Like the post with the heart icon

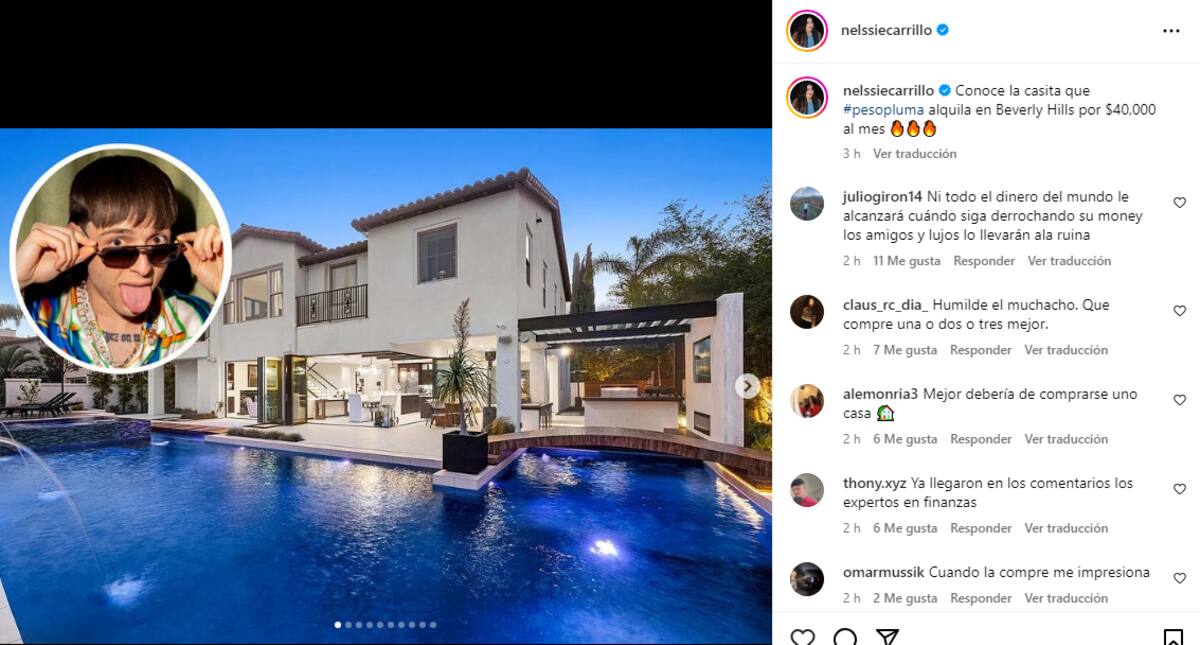[x=802, y=637]
